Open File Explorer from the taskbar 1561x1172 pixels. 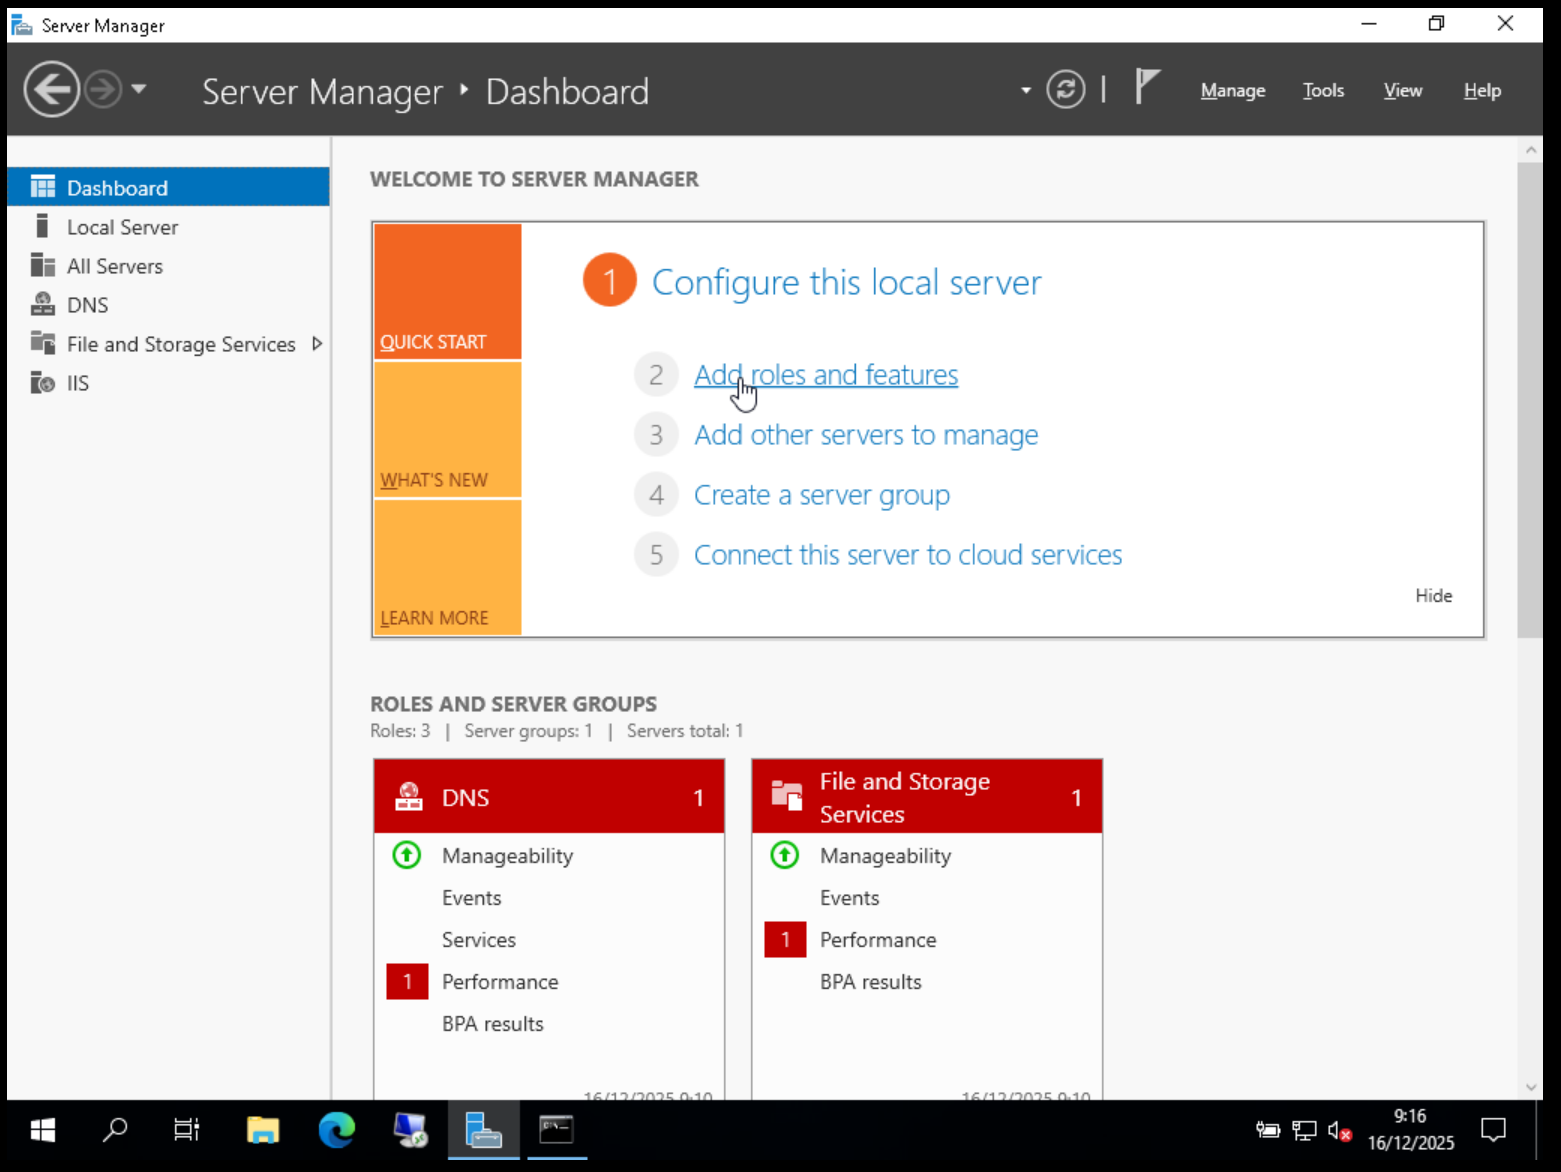tap(263, 1130)
